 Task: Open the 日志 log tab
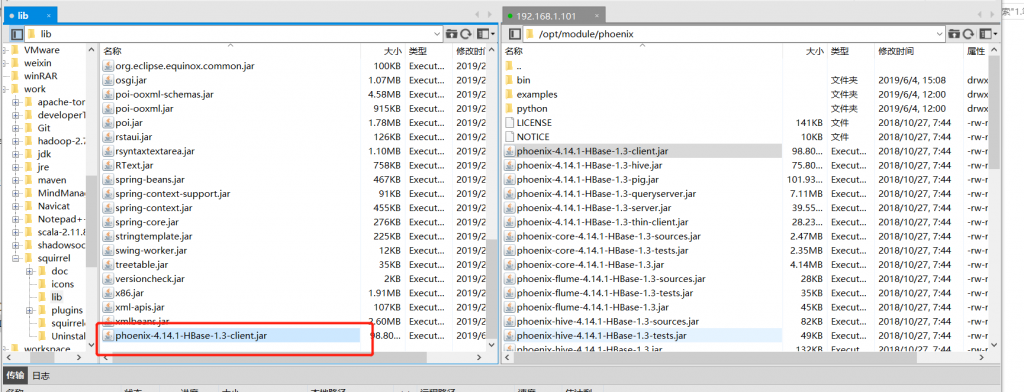pyautogui.click(x=40, y=376)
